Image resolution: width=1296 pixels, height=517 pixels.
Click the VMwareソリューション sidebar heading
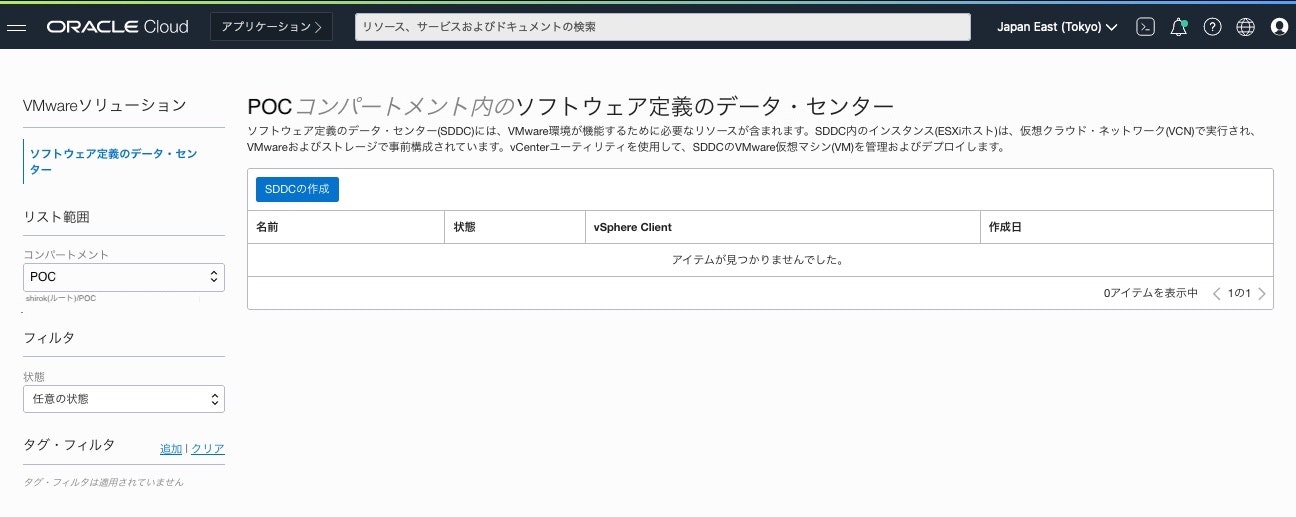coord(105,105)
